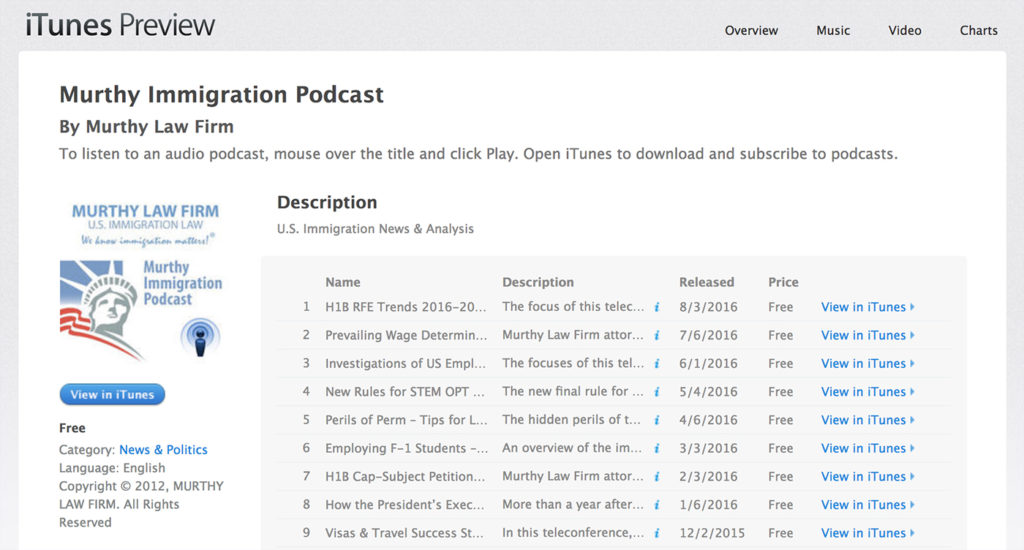
Task: Select episode title How the President's Exec…
Action: (405, 505)
